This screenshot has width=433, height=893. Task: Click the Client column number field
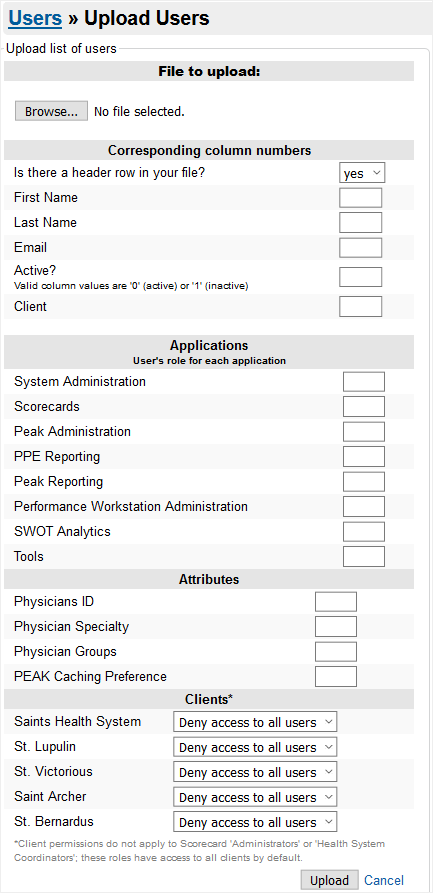point(361,306)
